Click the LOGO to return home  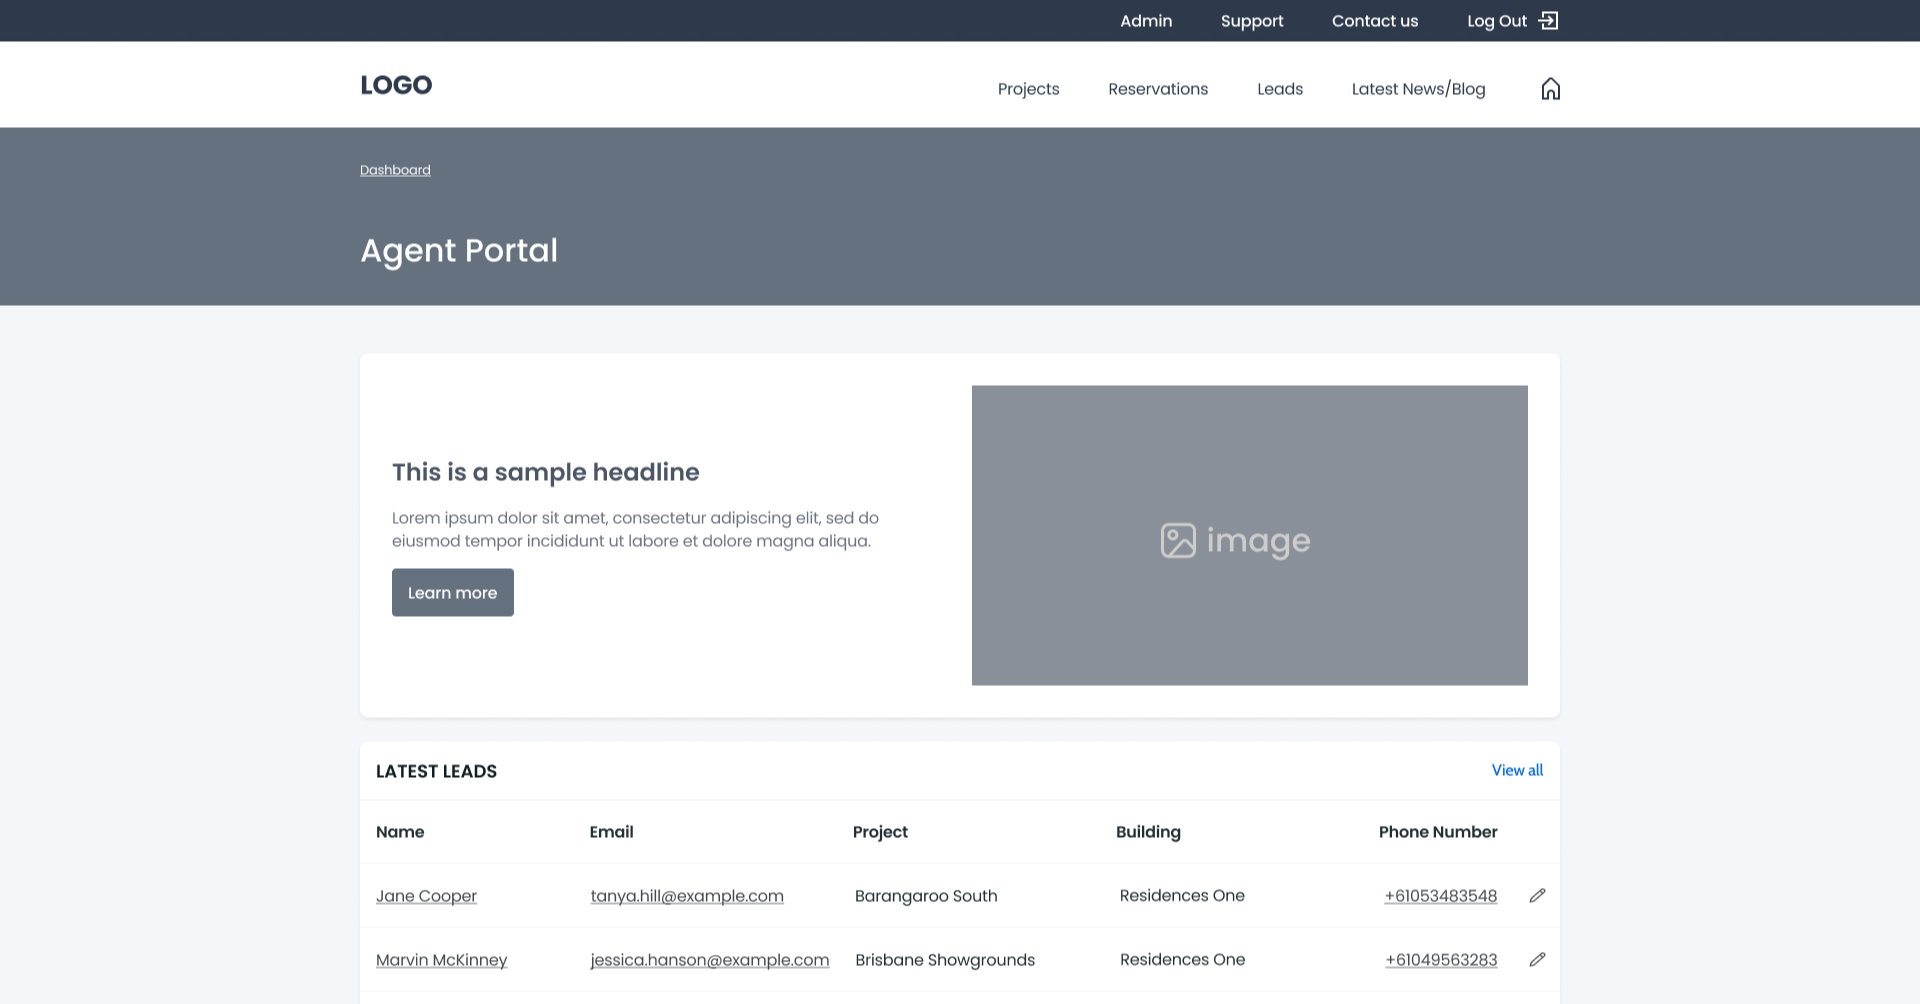tap(396, 84)
